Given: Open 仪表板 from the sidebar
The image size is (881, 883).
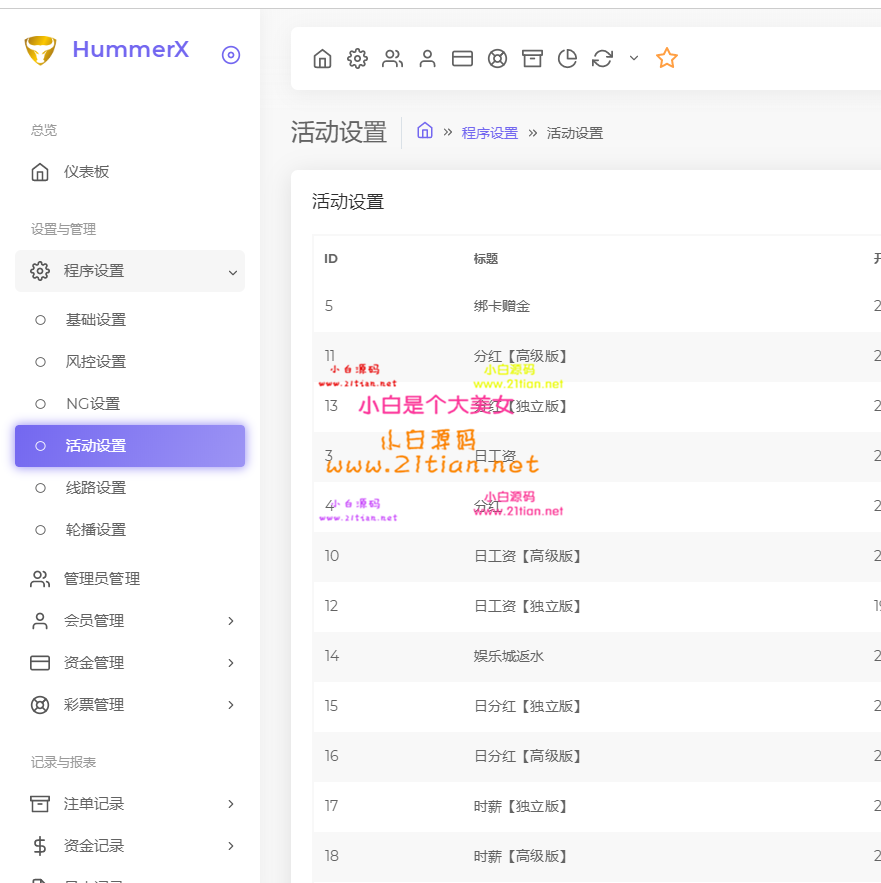Looking at the screenshot, I should click(87, 172).
